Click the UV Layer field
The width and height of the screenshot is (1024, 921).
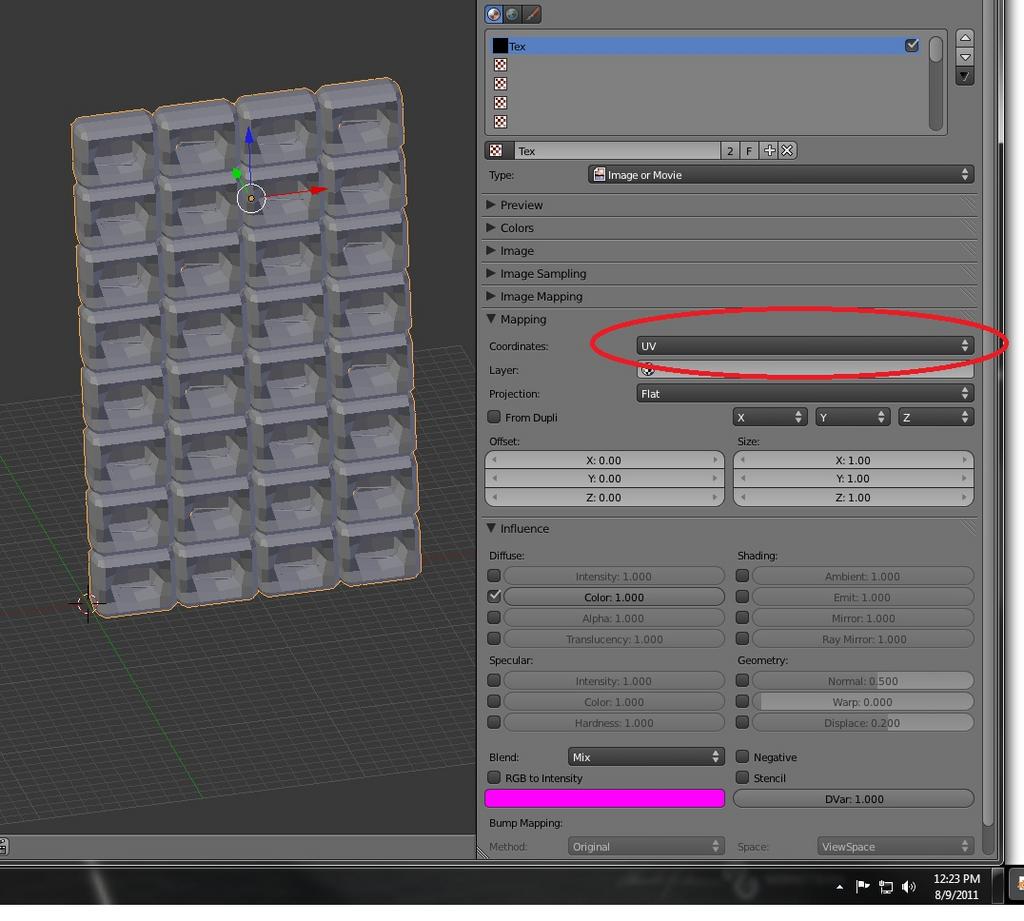click(x=805, y=370)
